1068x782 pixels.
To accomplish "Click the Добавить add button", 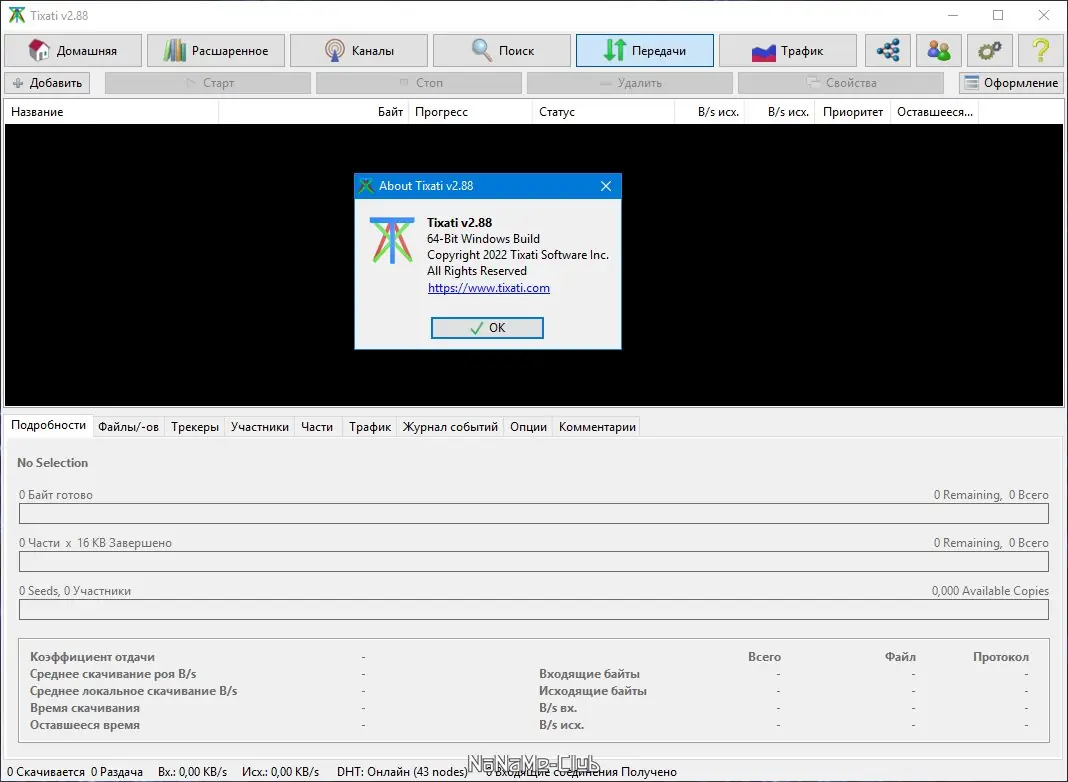I will coord(48,83).
